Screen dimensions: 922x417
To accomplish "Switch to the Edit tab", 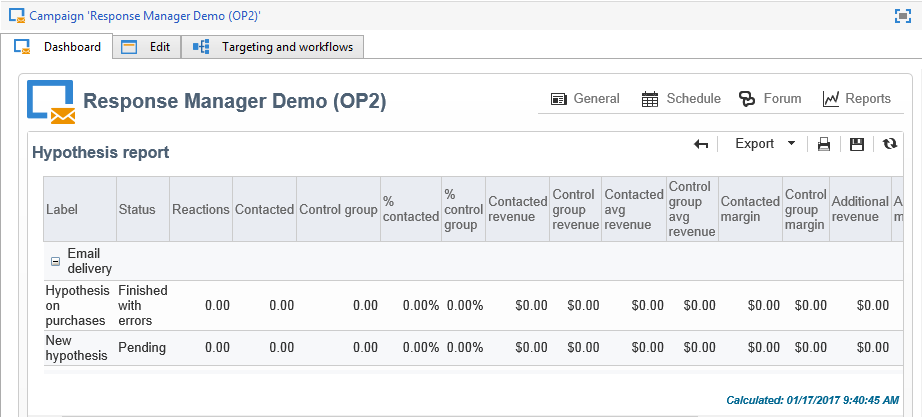I will click(147, 47).
